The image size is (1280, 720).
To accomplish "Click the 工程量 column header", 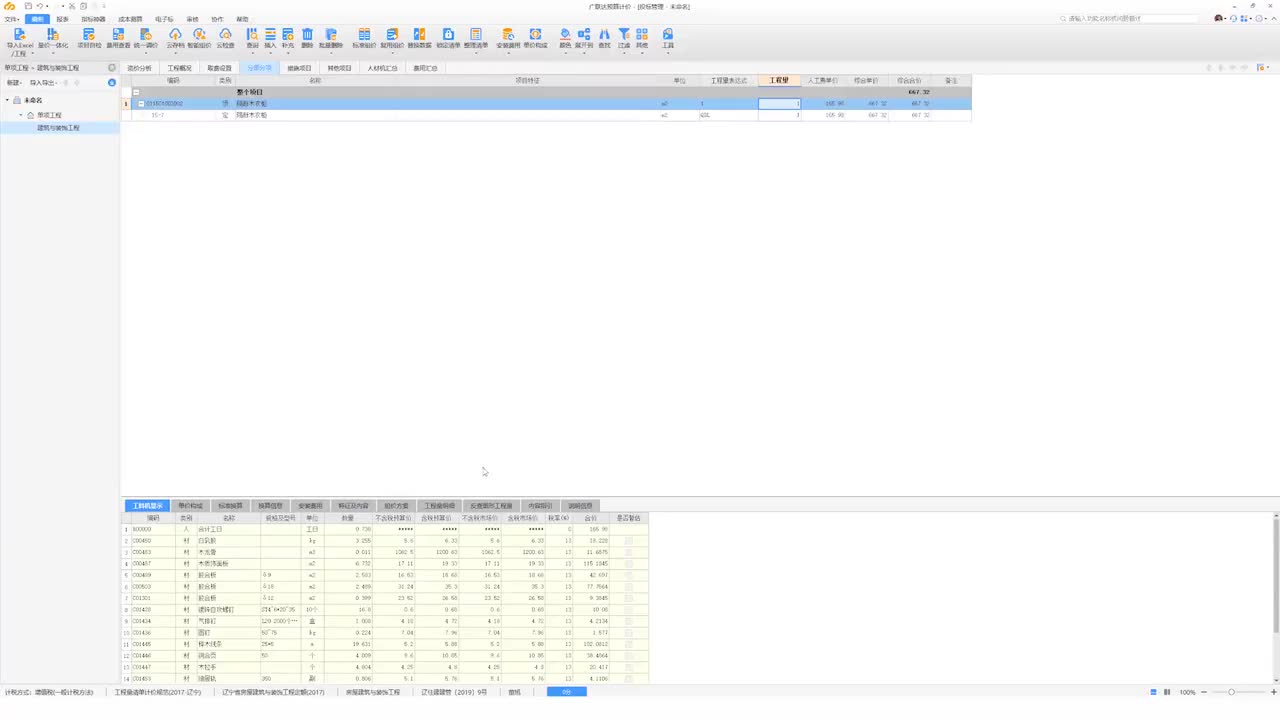I will 779,80.
